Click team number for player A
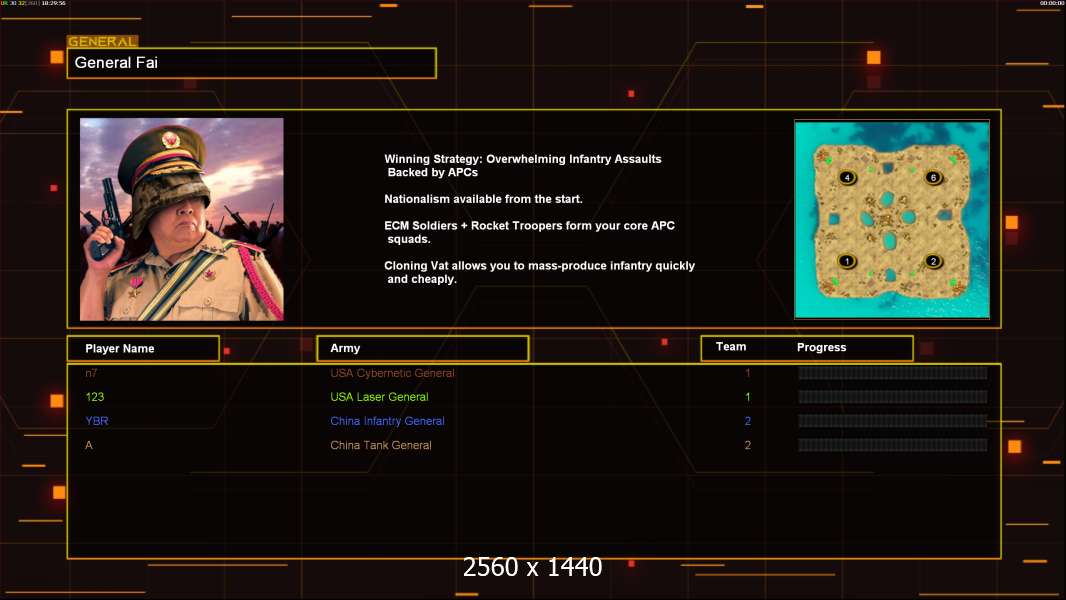Screen dimensions: 1066x600 click(747, 445)
